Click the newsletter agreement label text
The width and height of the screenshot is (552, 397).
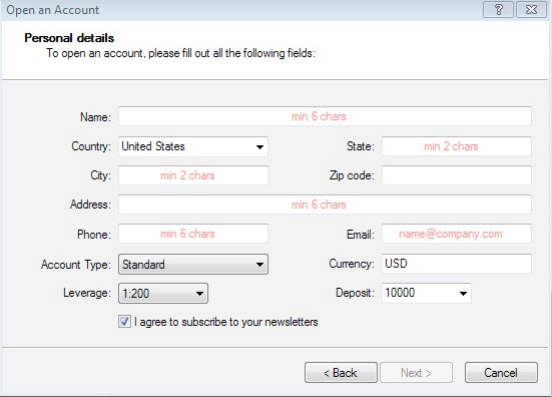(226, 322)
